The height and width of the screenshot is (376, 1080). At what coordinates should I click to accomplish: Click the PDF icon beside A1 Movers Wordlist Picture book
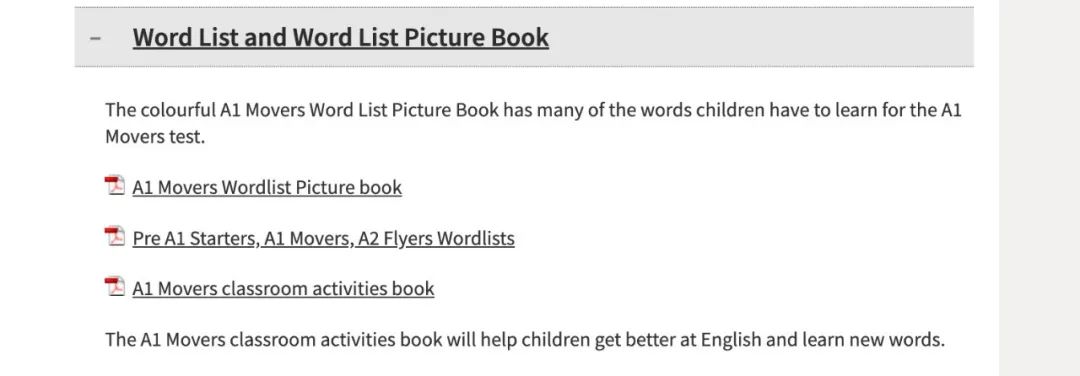pos(114,186)
